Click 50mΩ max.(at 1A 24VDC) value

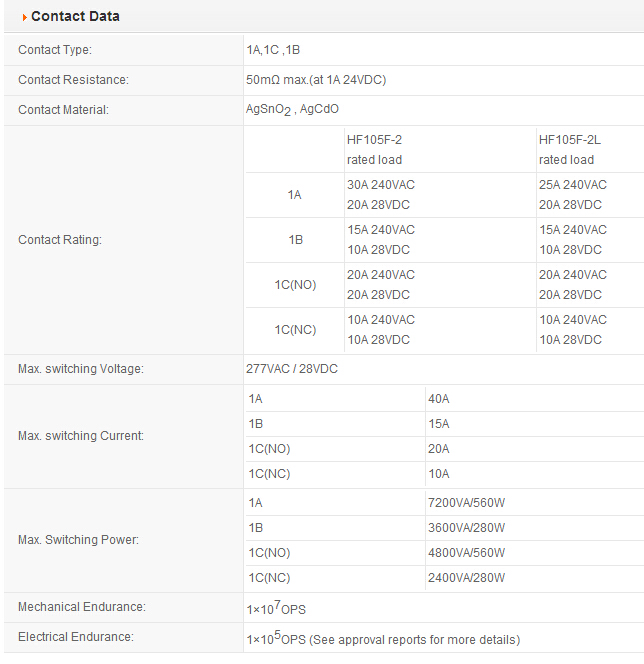(316, 80)
